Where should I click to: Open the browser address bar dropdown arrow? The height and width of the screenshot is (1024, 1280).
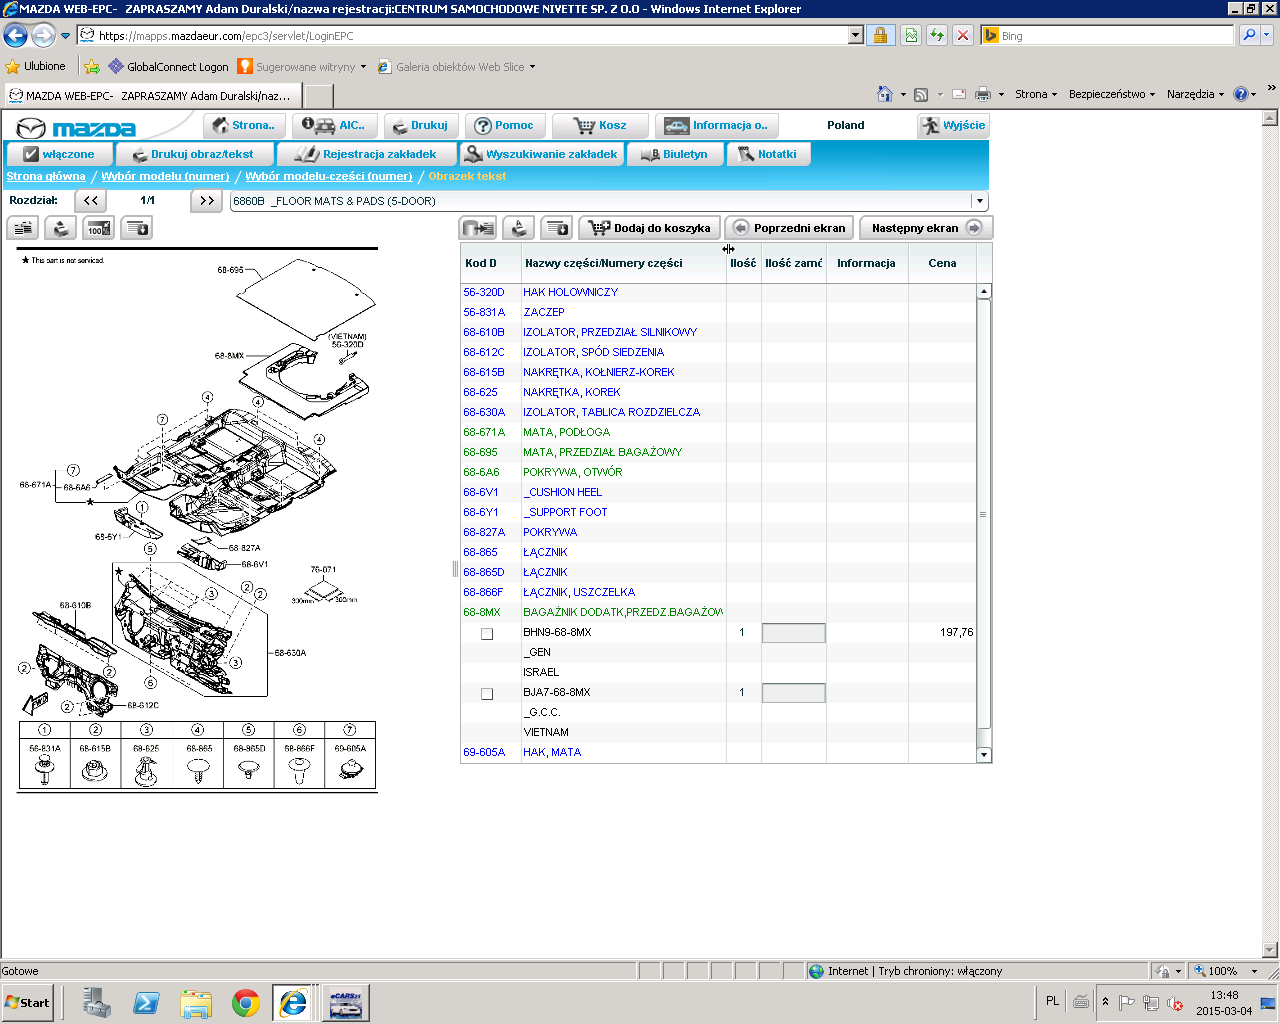(855, 36)
